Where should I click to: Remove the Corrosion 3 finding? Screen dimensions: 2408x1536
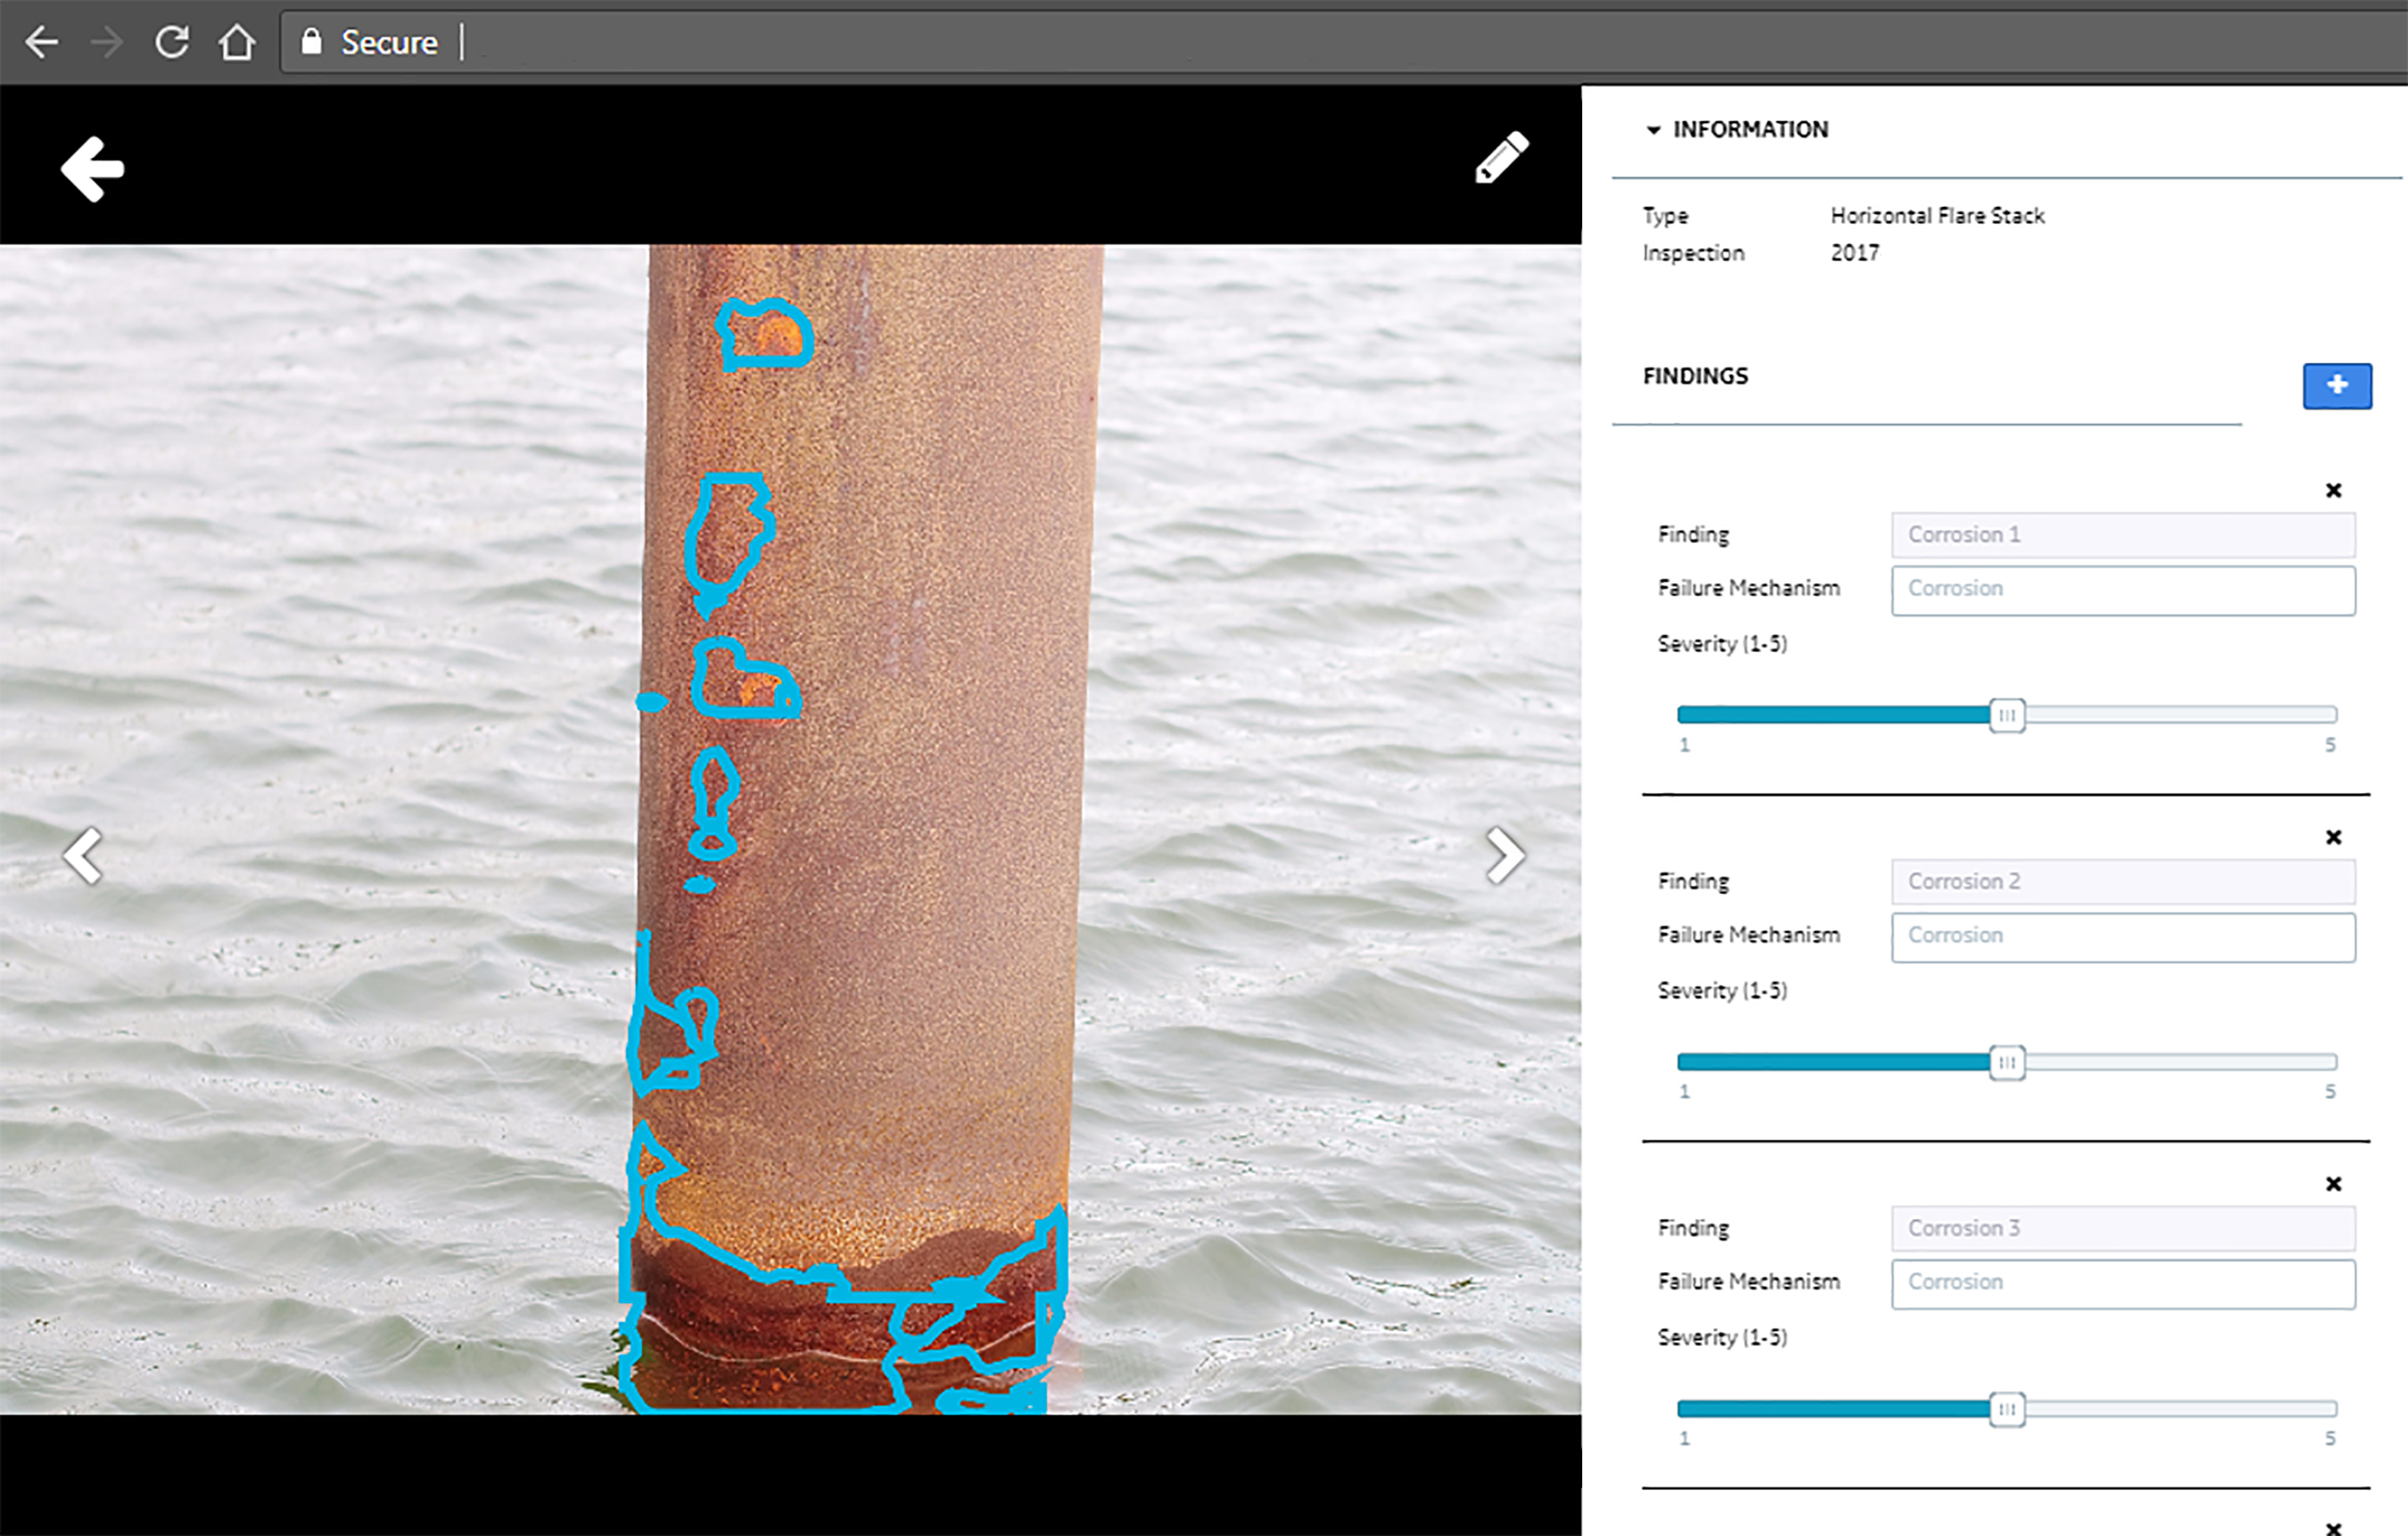tap(2333, 1184)
